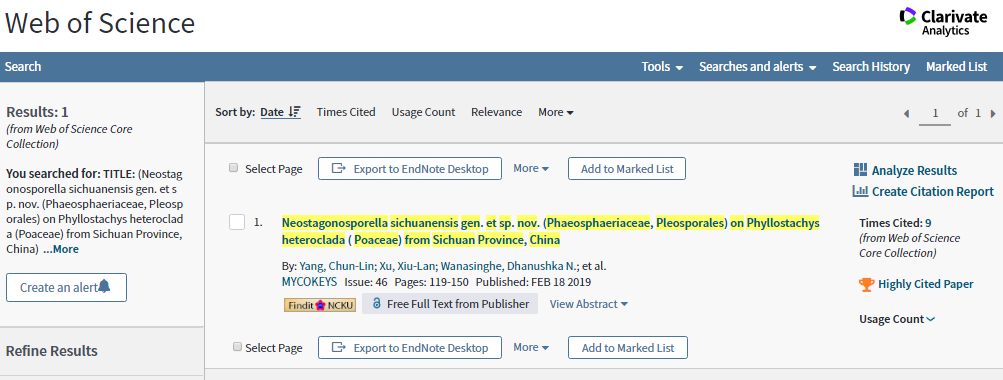Open Search History from the nav bar
This screenshot has width=1003, height=380.
coord(871,67)
